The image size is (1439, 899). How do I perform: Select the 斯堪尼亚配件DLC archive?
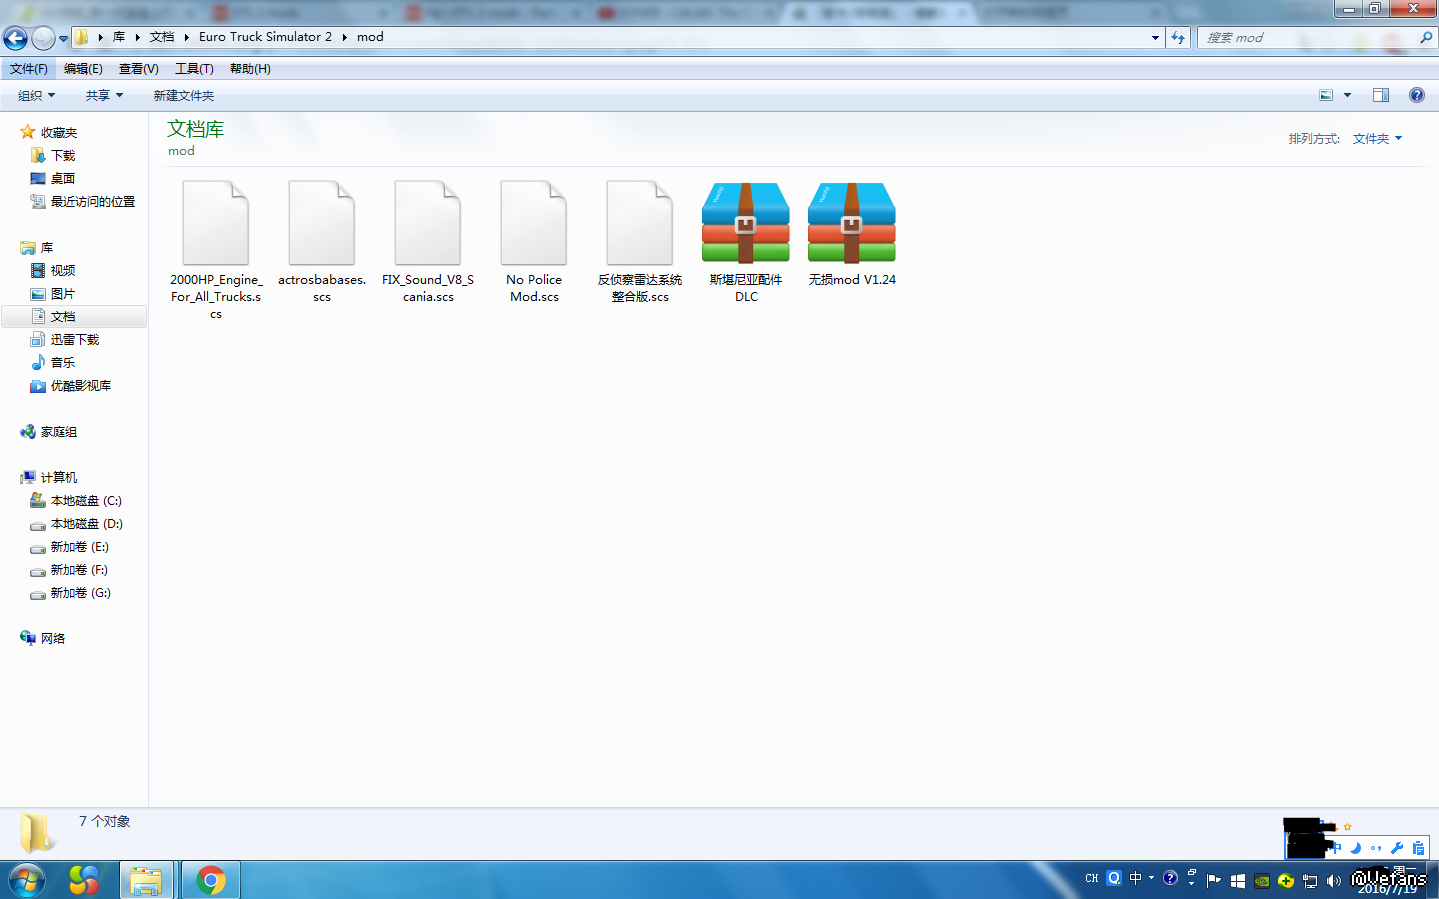[x=746, y=243]
